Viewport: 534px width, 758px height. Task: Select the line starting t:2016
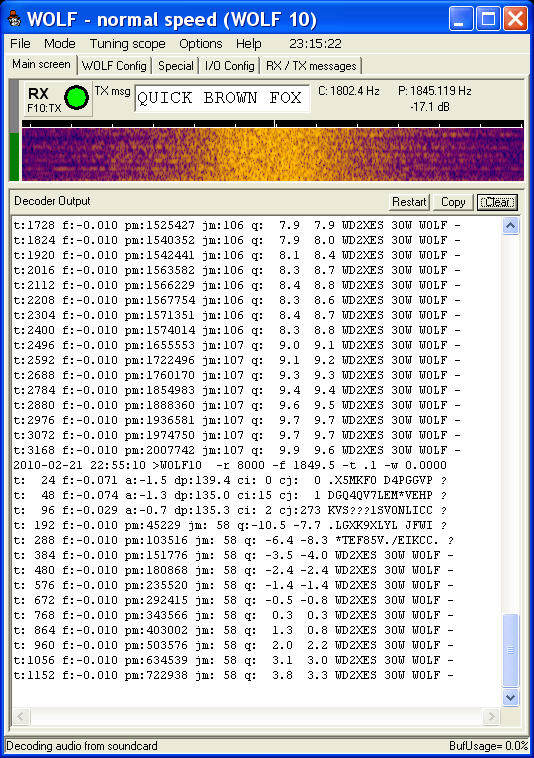(237, 270)
